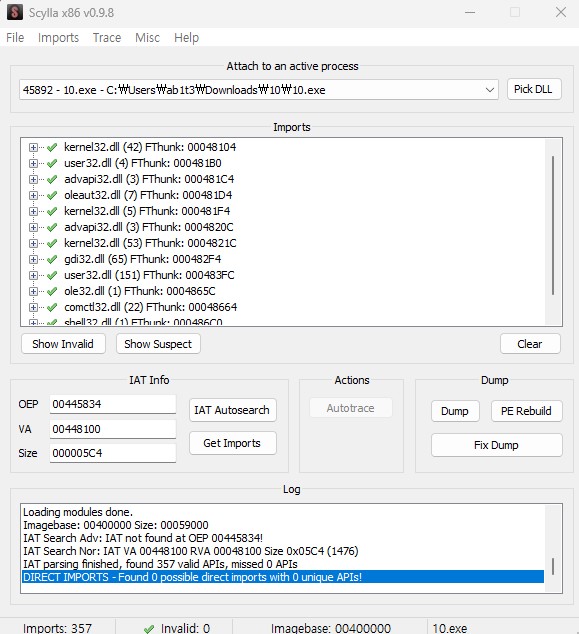Screen dimensions: 579x634
Task: Open the File menu
Action: coord(15,38)
